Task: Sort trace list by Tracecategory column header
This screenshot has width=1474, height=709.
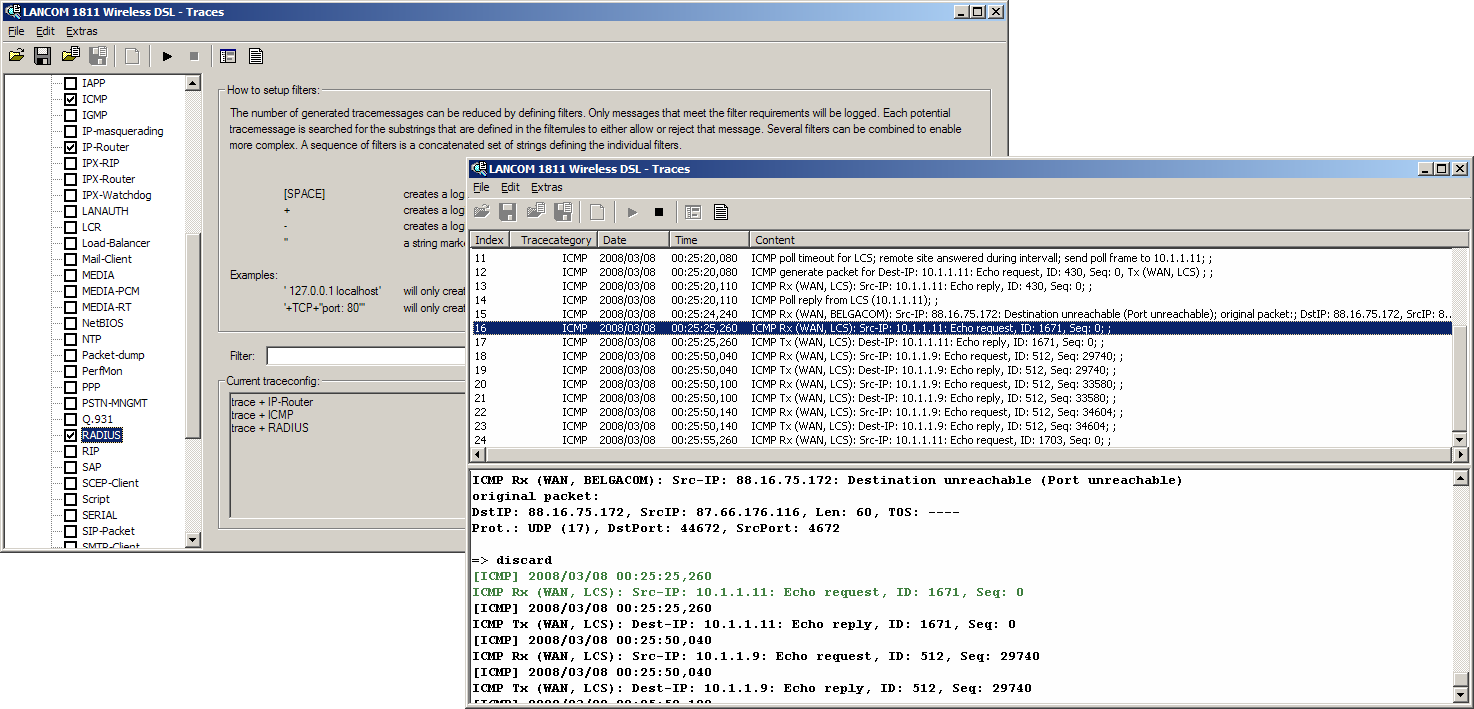Action: tap(555, 240)
